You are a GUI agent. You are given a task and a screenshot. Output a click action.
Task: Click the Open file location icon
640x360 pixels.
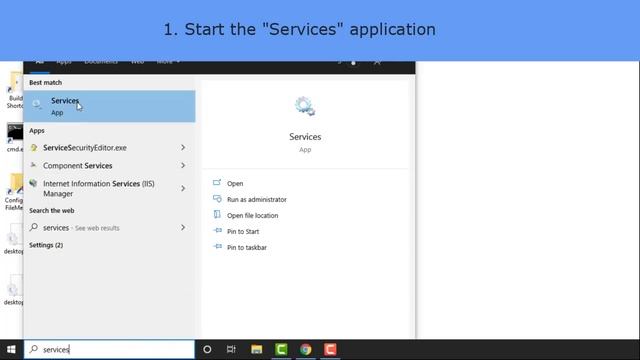217,215
